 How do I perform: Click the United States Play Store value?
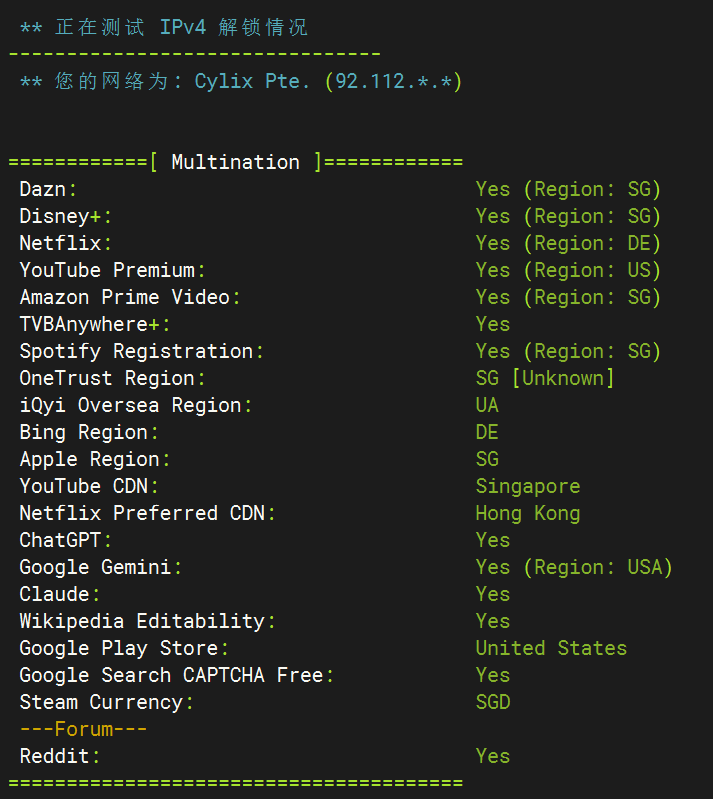coord(551,648)
